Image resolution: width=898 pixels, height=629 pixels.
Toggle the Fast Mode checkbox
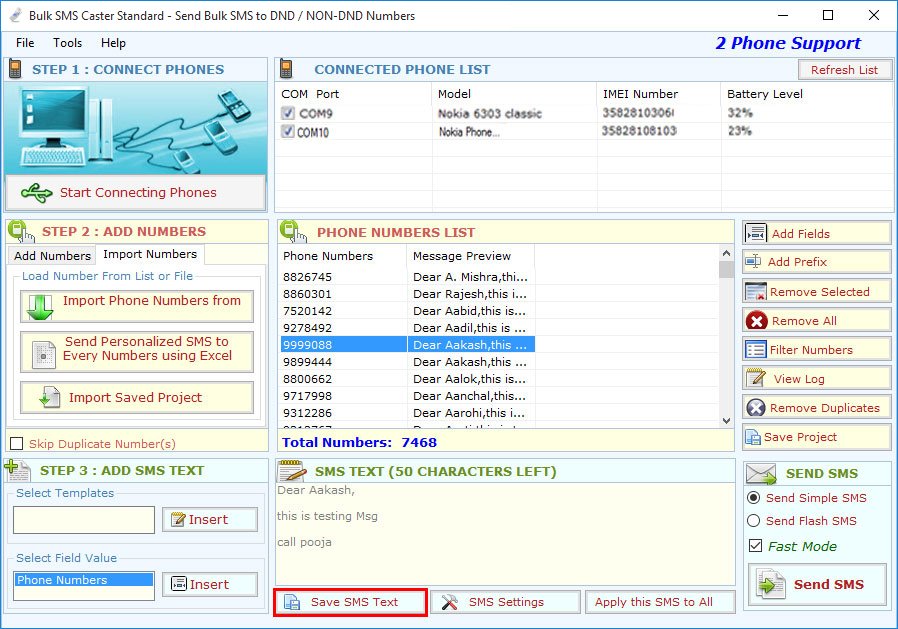(755, 546)
